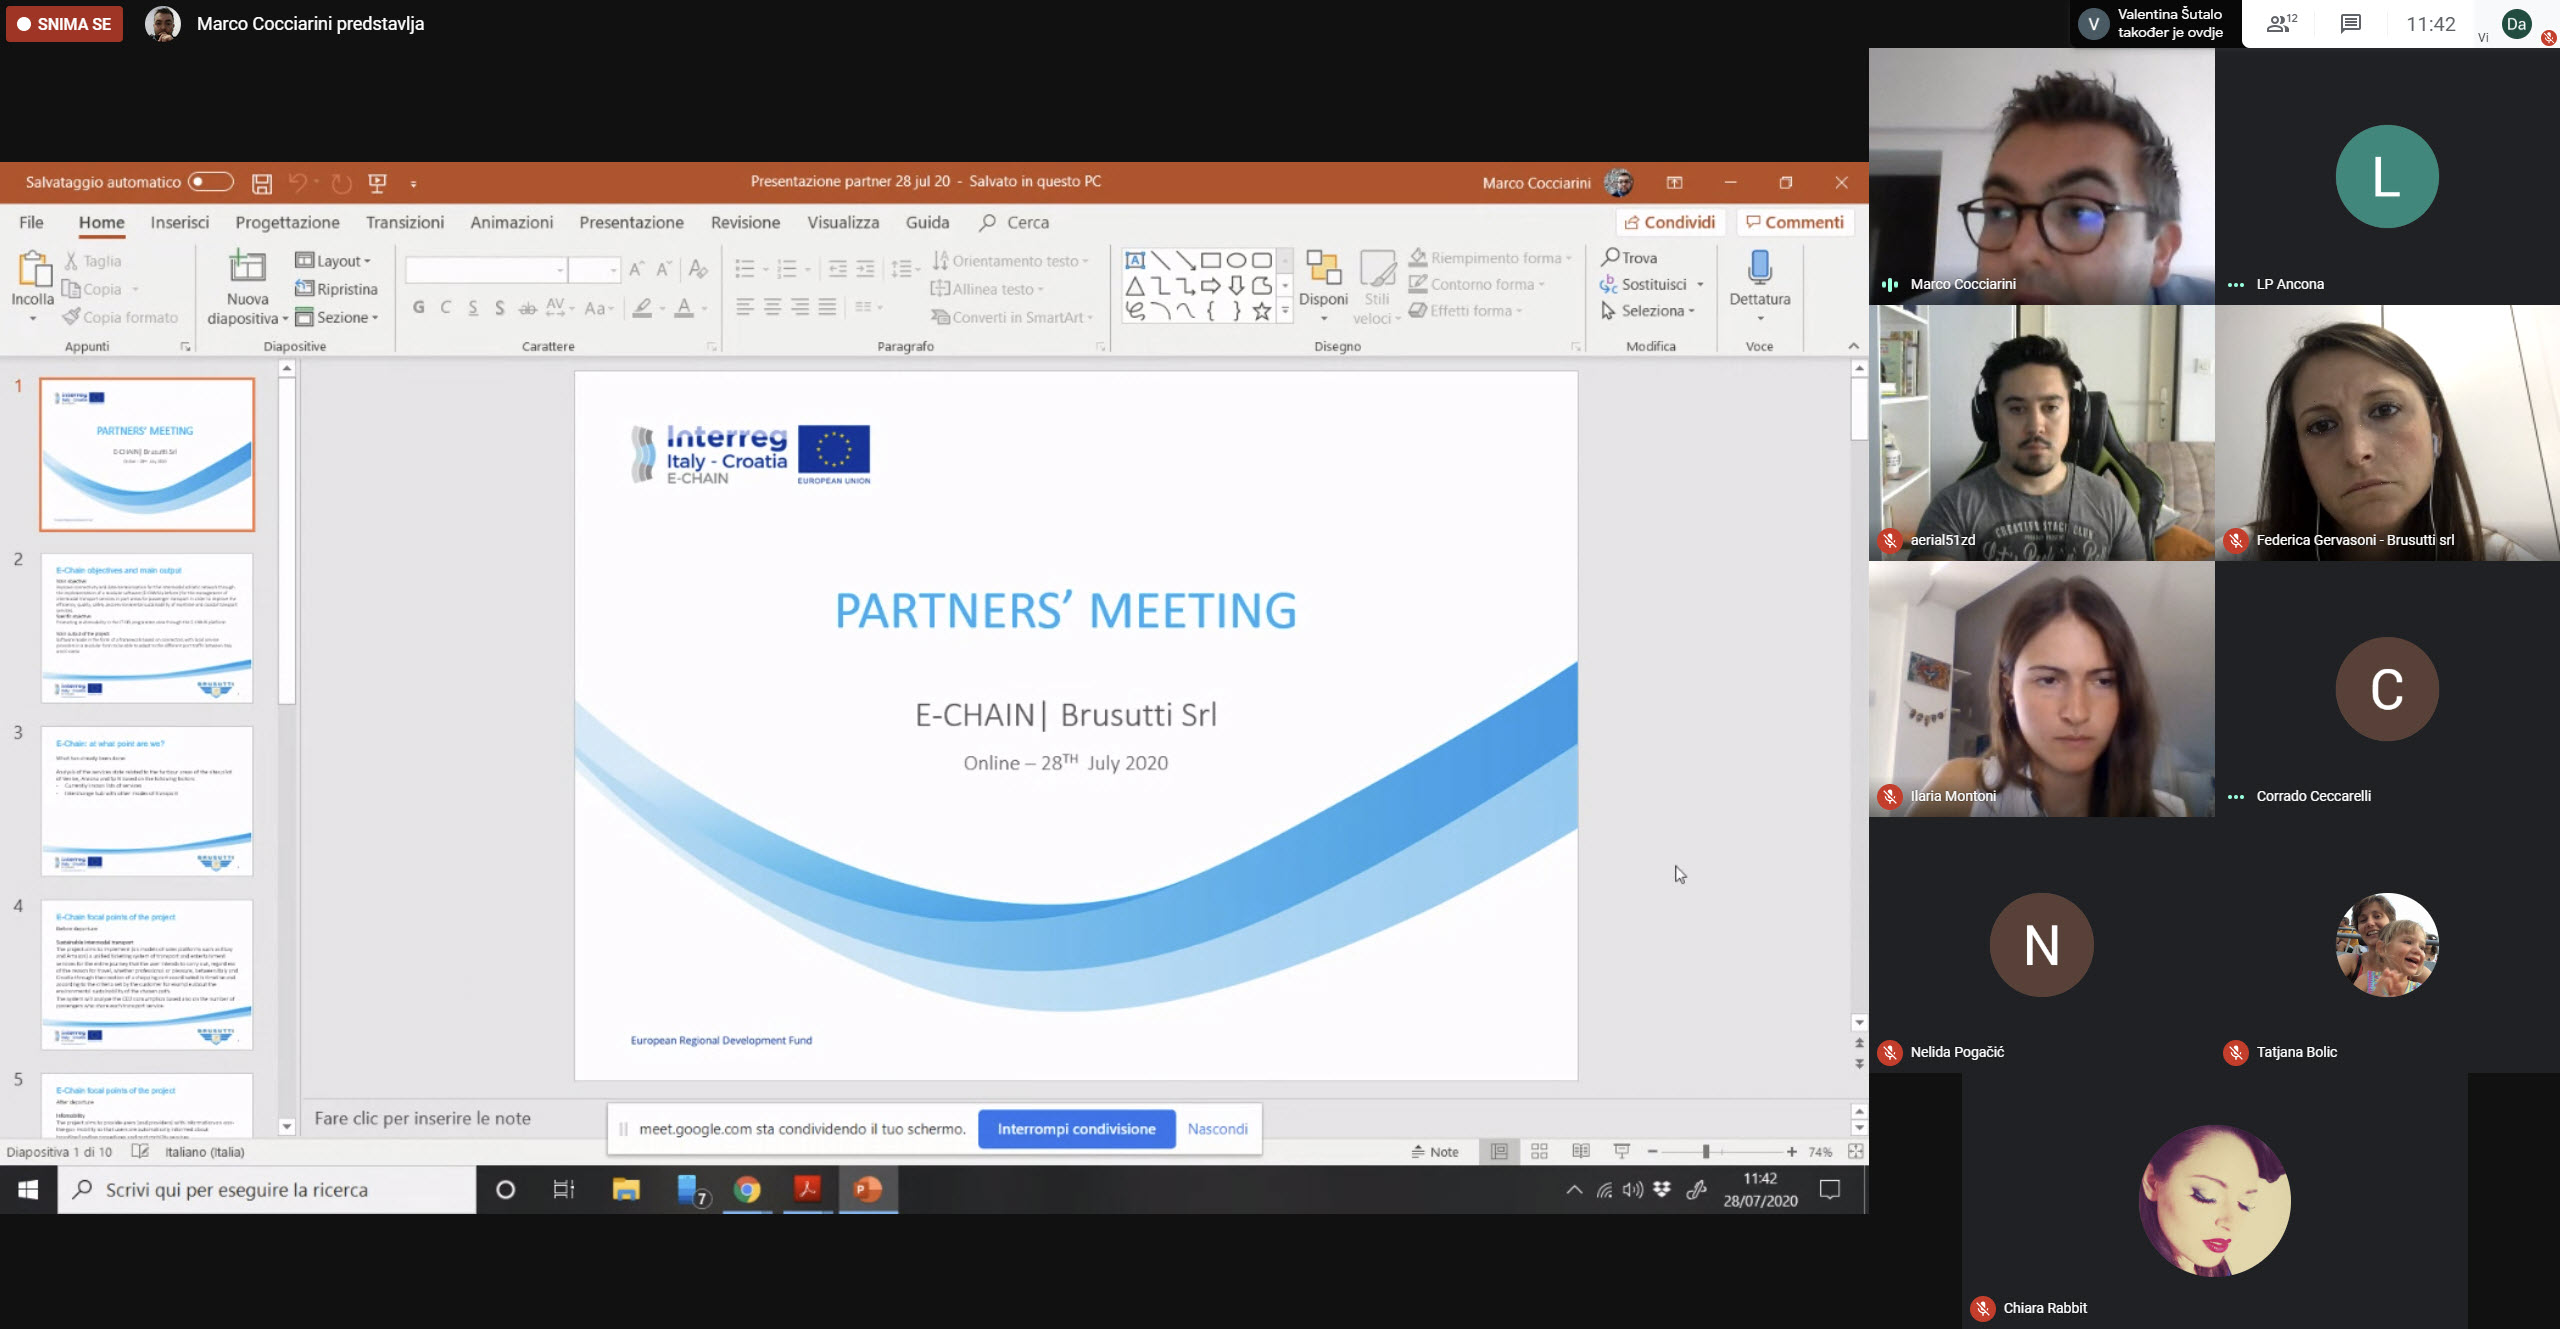Select the star shape tool
2560x1329 pixels.
1262,311
